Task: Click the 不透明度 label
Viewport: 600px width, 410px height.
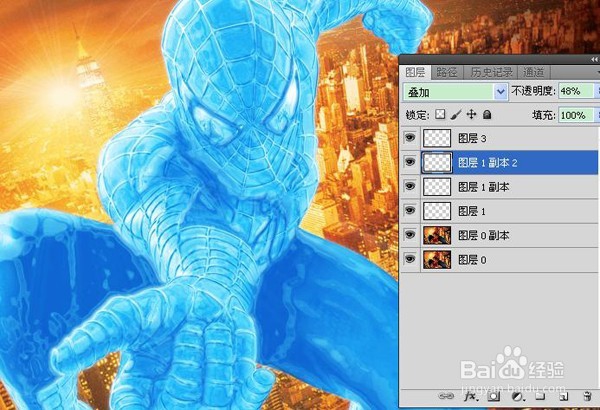Action: [533, 91]
